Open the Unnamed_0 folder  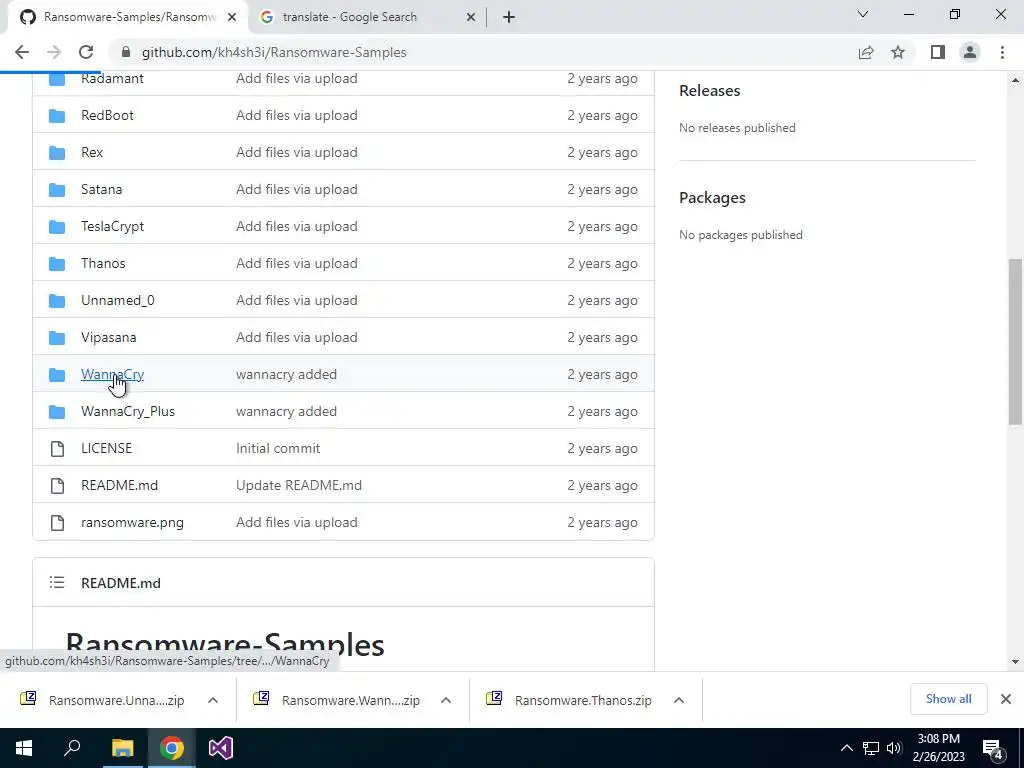pyautogui.click(x=118, y=300)
